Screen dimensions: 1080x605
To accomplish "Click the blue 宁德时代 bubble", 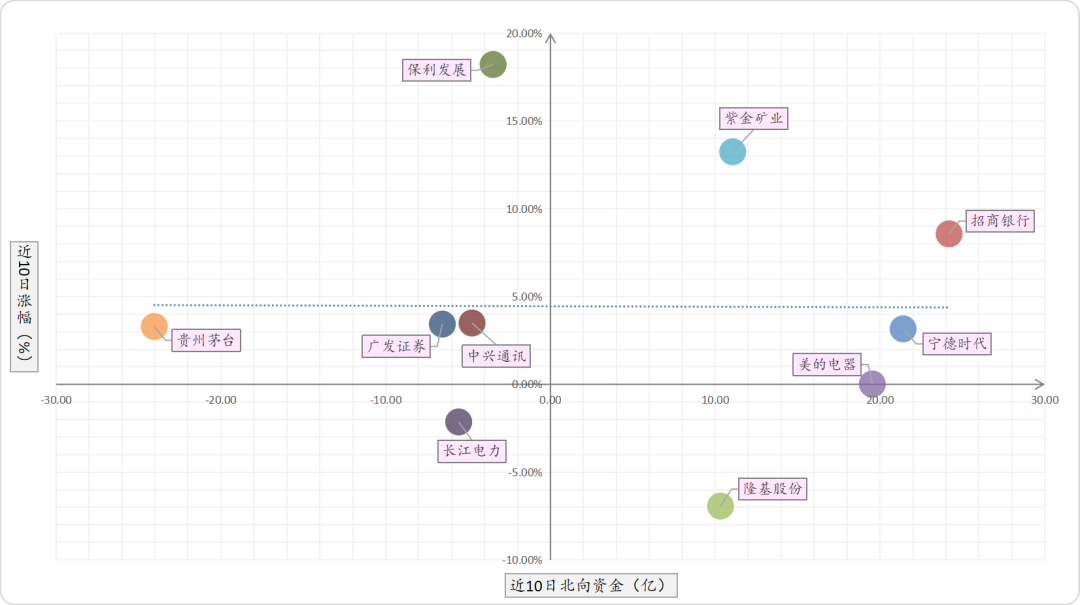I will 902,329.
